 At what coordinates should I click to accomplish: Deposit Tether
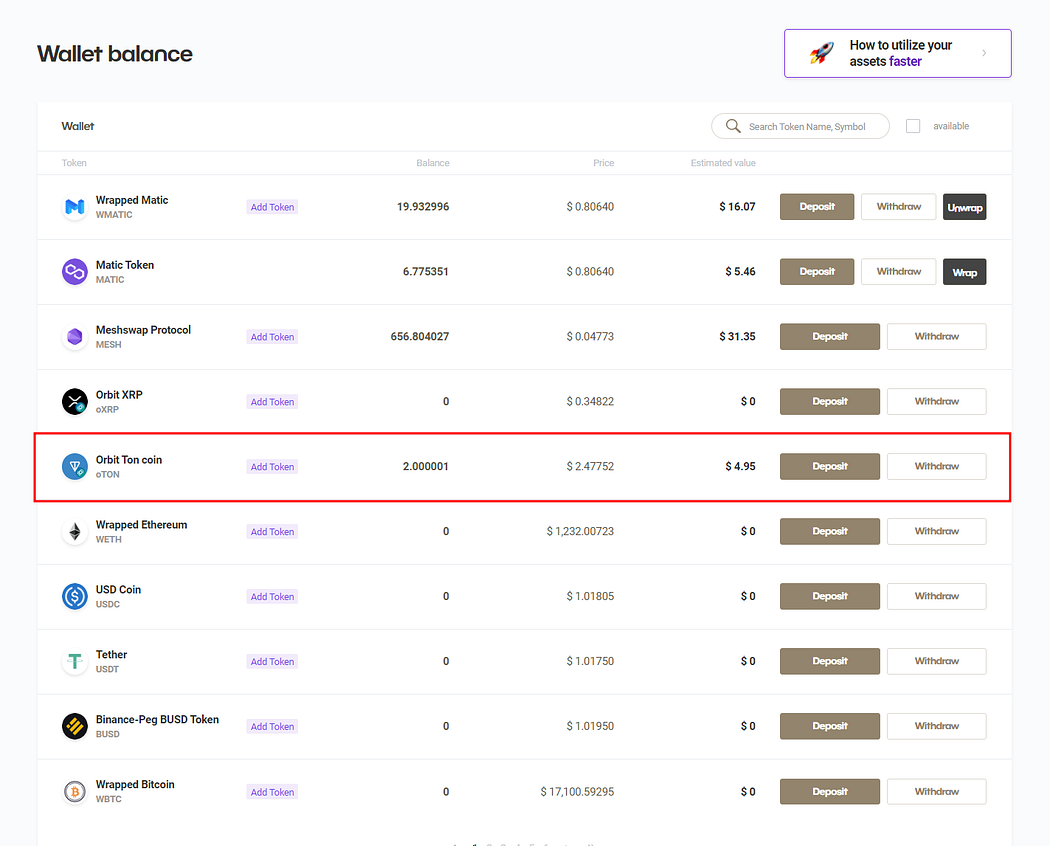(830, 661)
